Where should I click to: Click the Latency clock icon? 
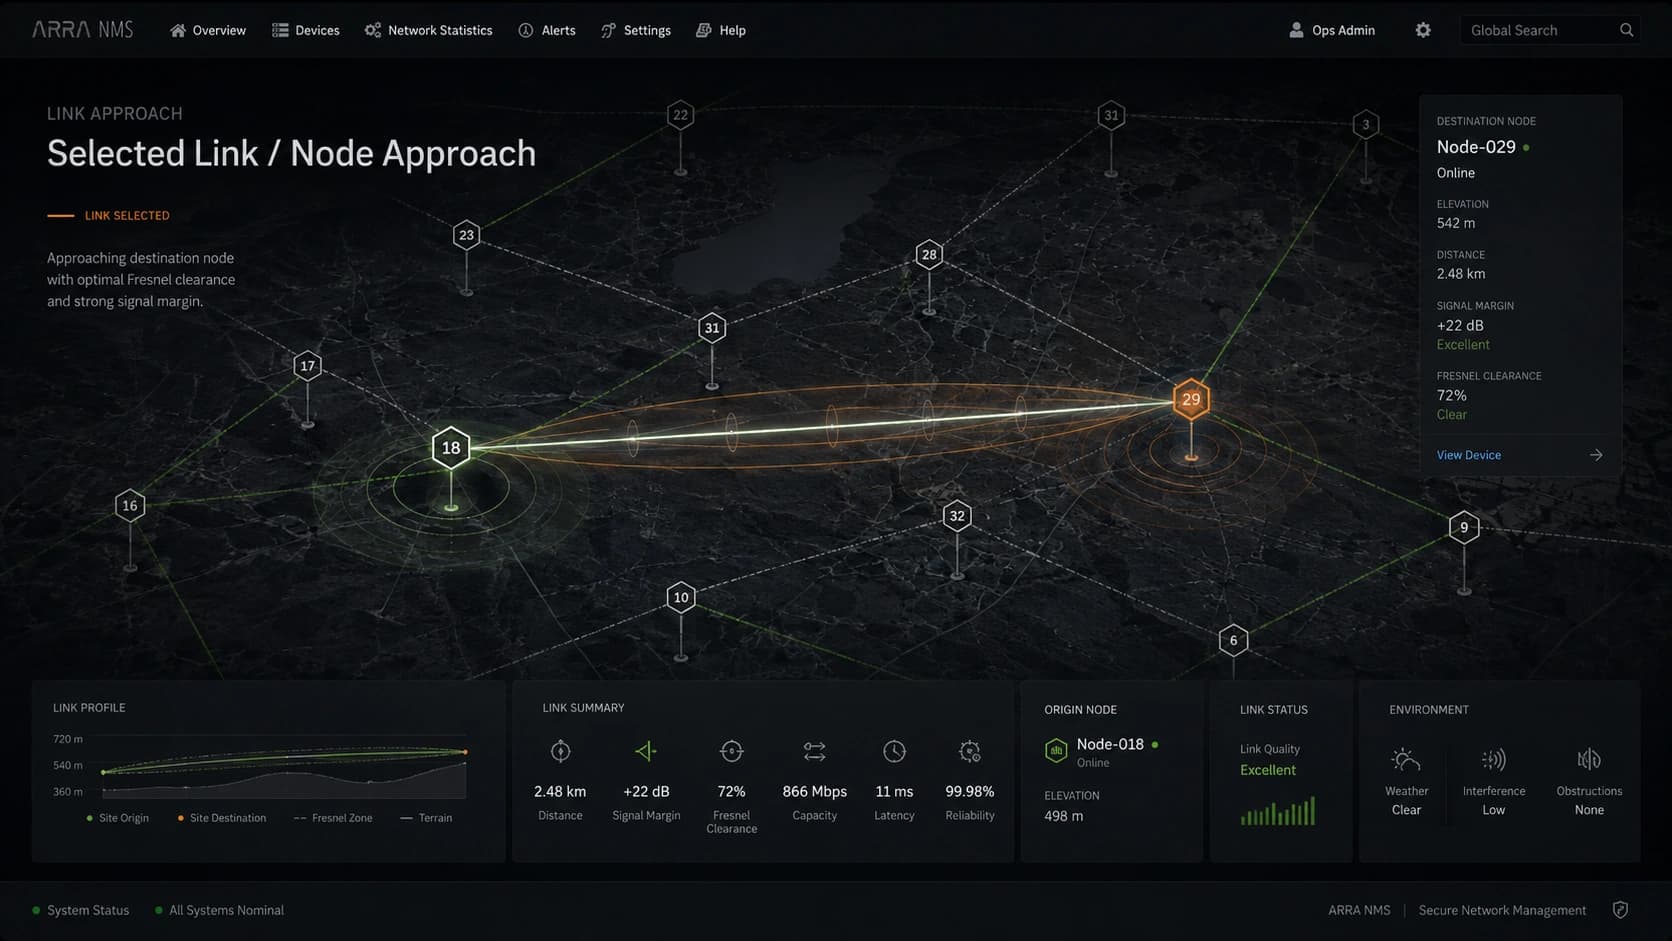point(894,751)
